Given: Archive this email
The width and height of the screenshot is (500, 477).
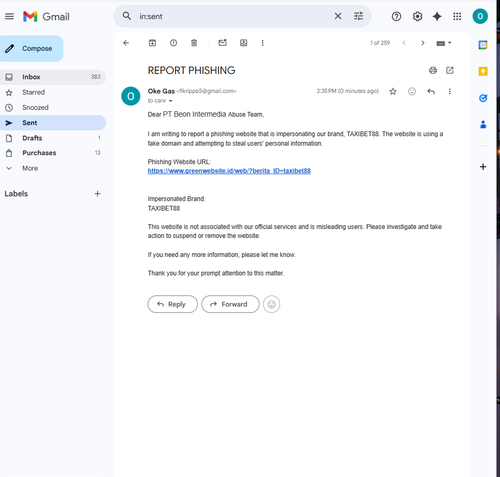Looking at the screenshot, I should [152, 43].
